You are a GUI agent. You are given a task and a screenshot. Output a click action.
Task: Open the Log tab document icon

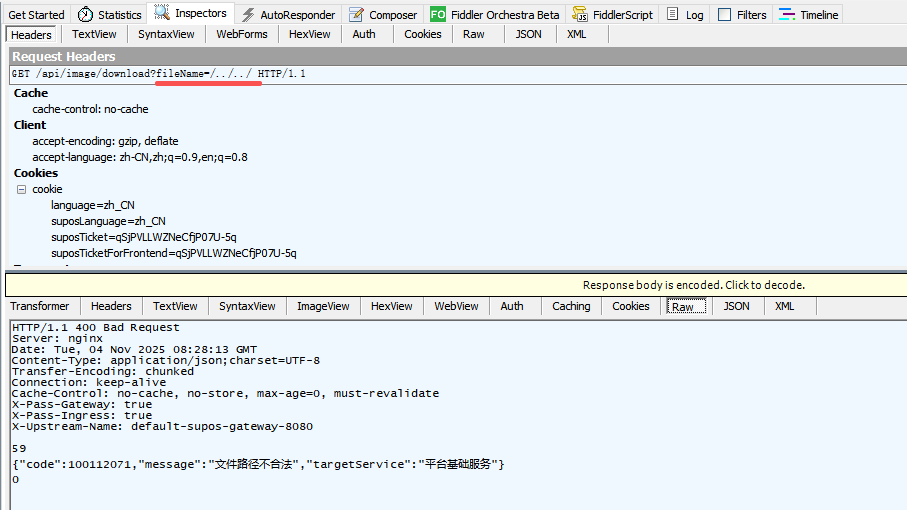[x=672, y=15]
